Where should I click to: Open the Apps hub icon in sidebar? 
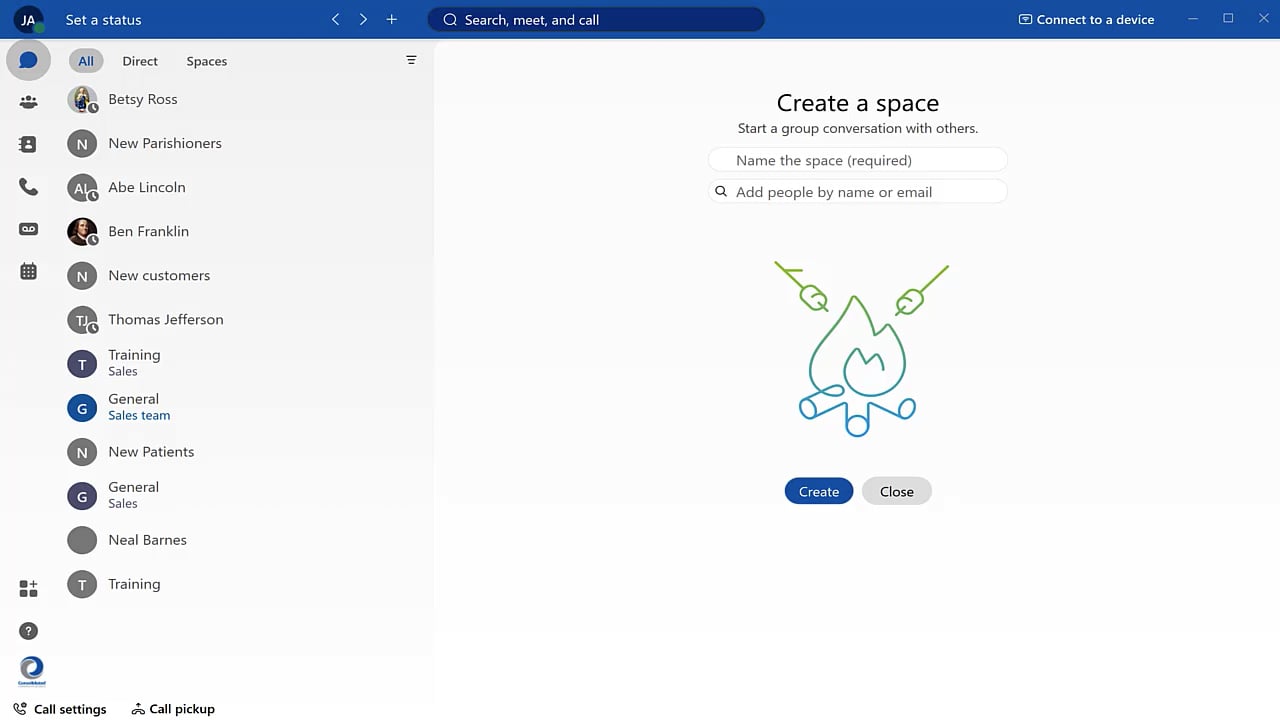28,589
